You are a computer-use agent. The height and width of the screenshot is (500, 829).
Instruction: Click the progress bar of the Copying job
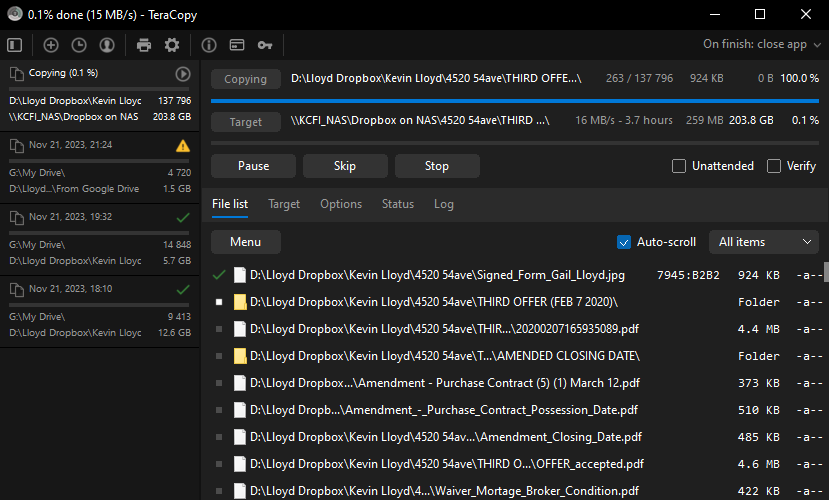click(99, 89)
